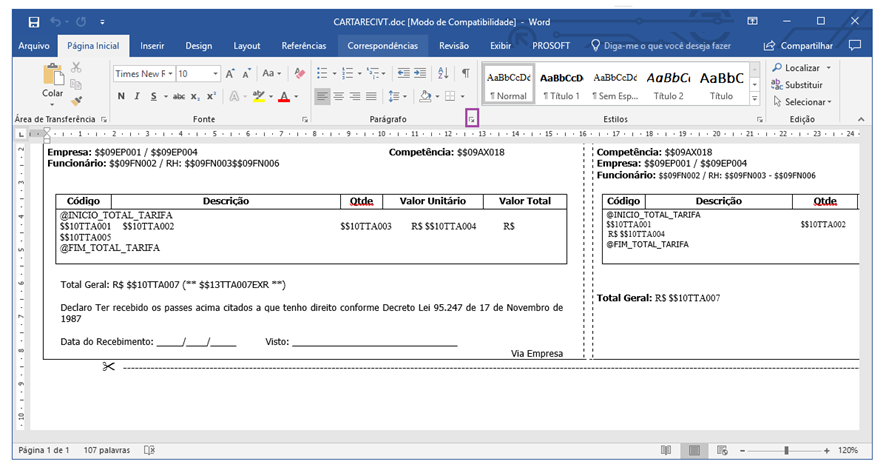Screen dimensions: 886x473
Task: Decrease font size with shrink font icon
Action: pyautogui.click(x=246, y=73)
